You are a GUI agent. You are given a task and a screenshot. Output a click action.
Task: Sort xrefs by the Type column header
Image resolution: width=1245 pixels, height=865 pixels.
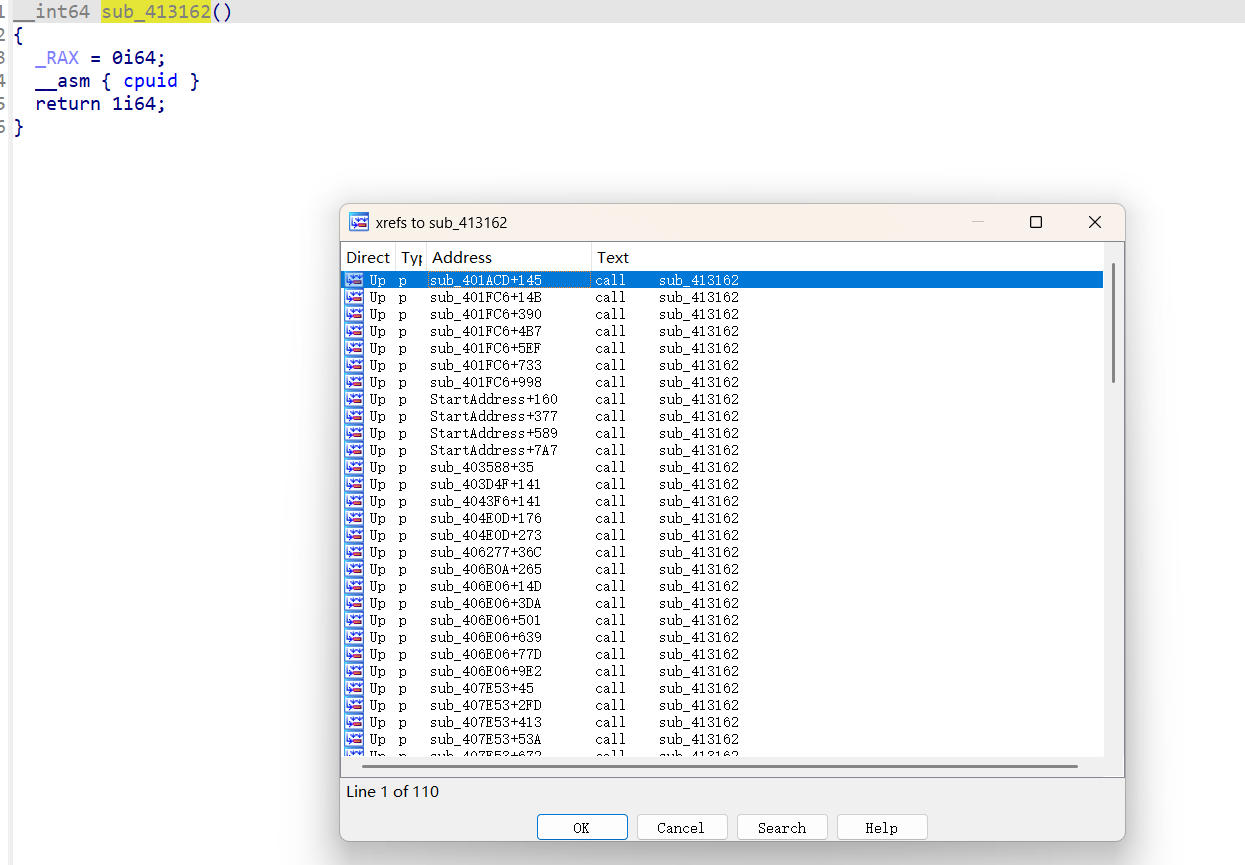click(x=411, y=257)
